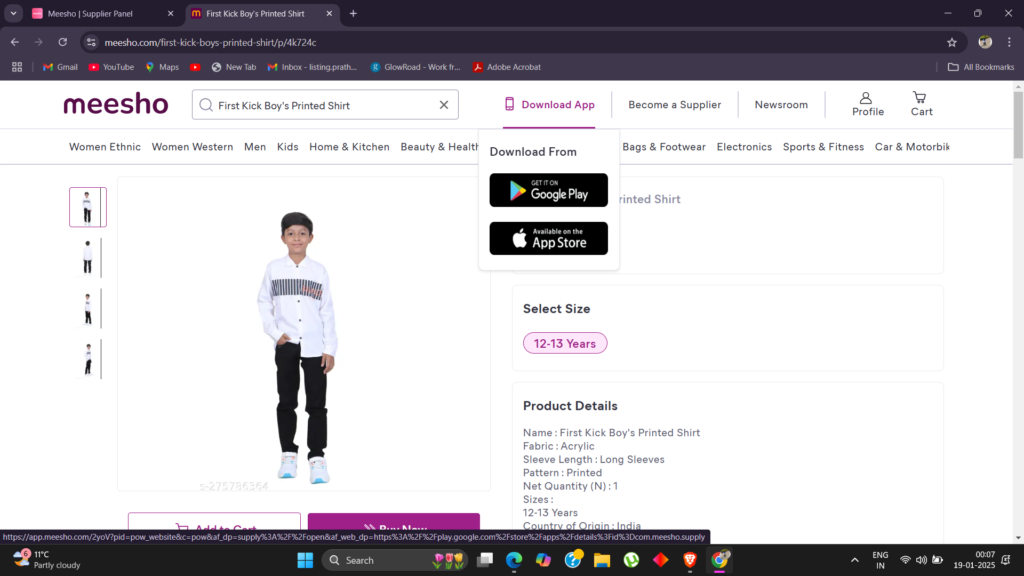Viewport: 1024px width, 576px height.
Task: Open Electronics category menu
Action: pyautogui.click(x=744, y=147)
